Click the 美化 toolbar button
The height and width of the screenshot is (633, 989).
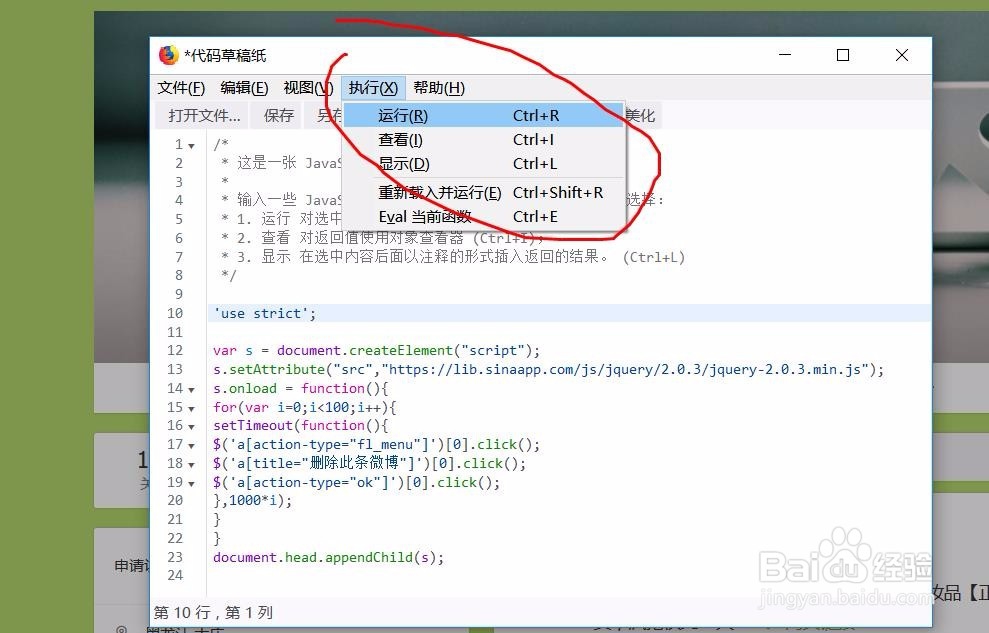(x=641, y=115)
